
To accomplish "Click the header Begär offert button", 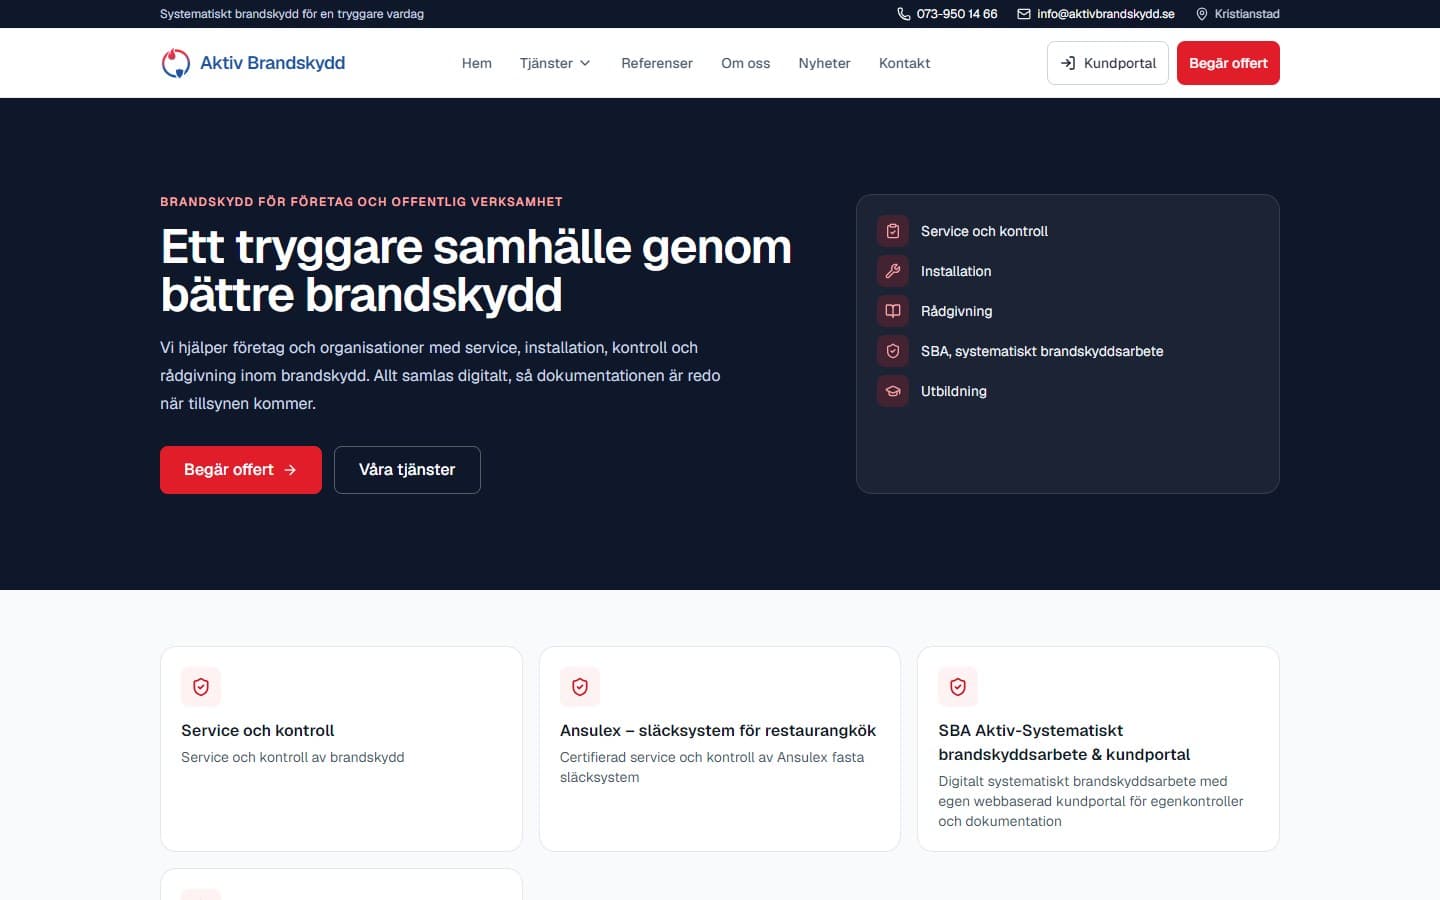I will click(1228, 63).
